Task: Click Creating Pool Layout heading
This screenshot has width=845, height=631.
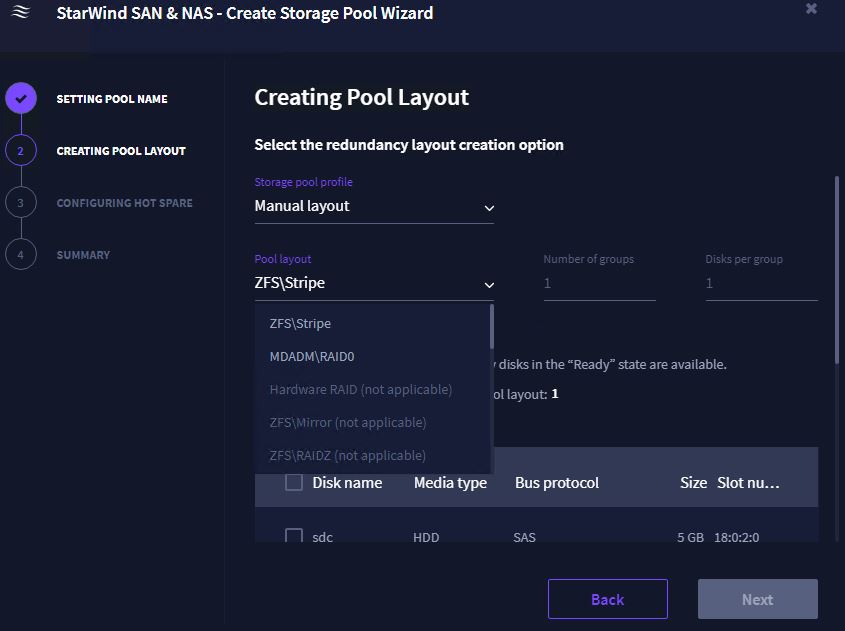Action: point(362,98)
